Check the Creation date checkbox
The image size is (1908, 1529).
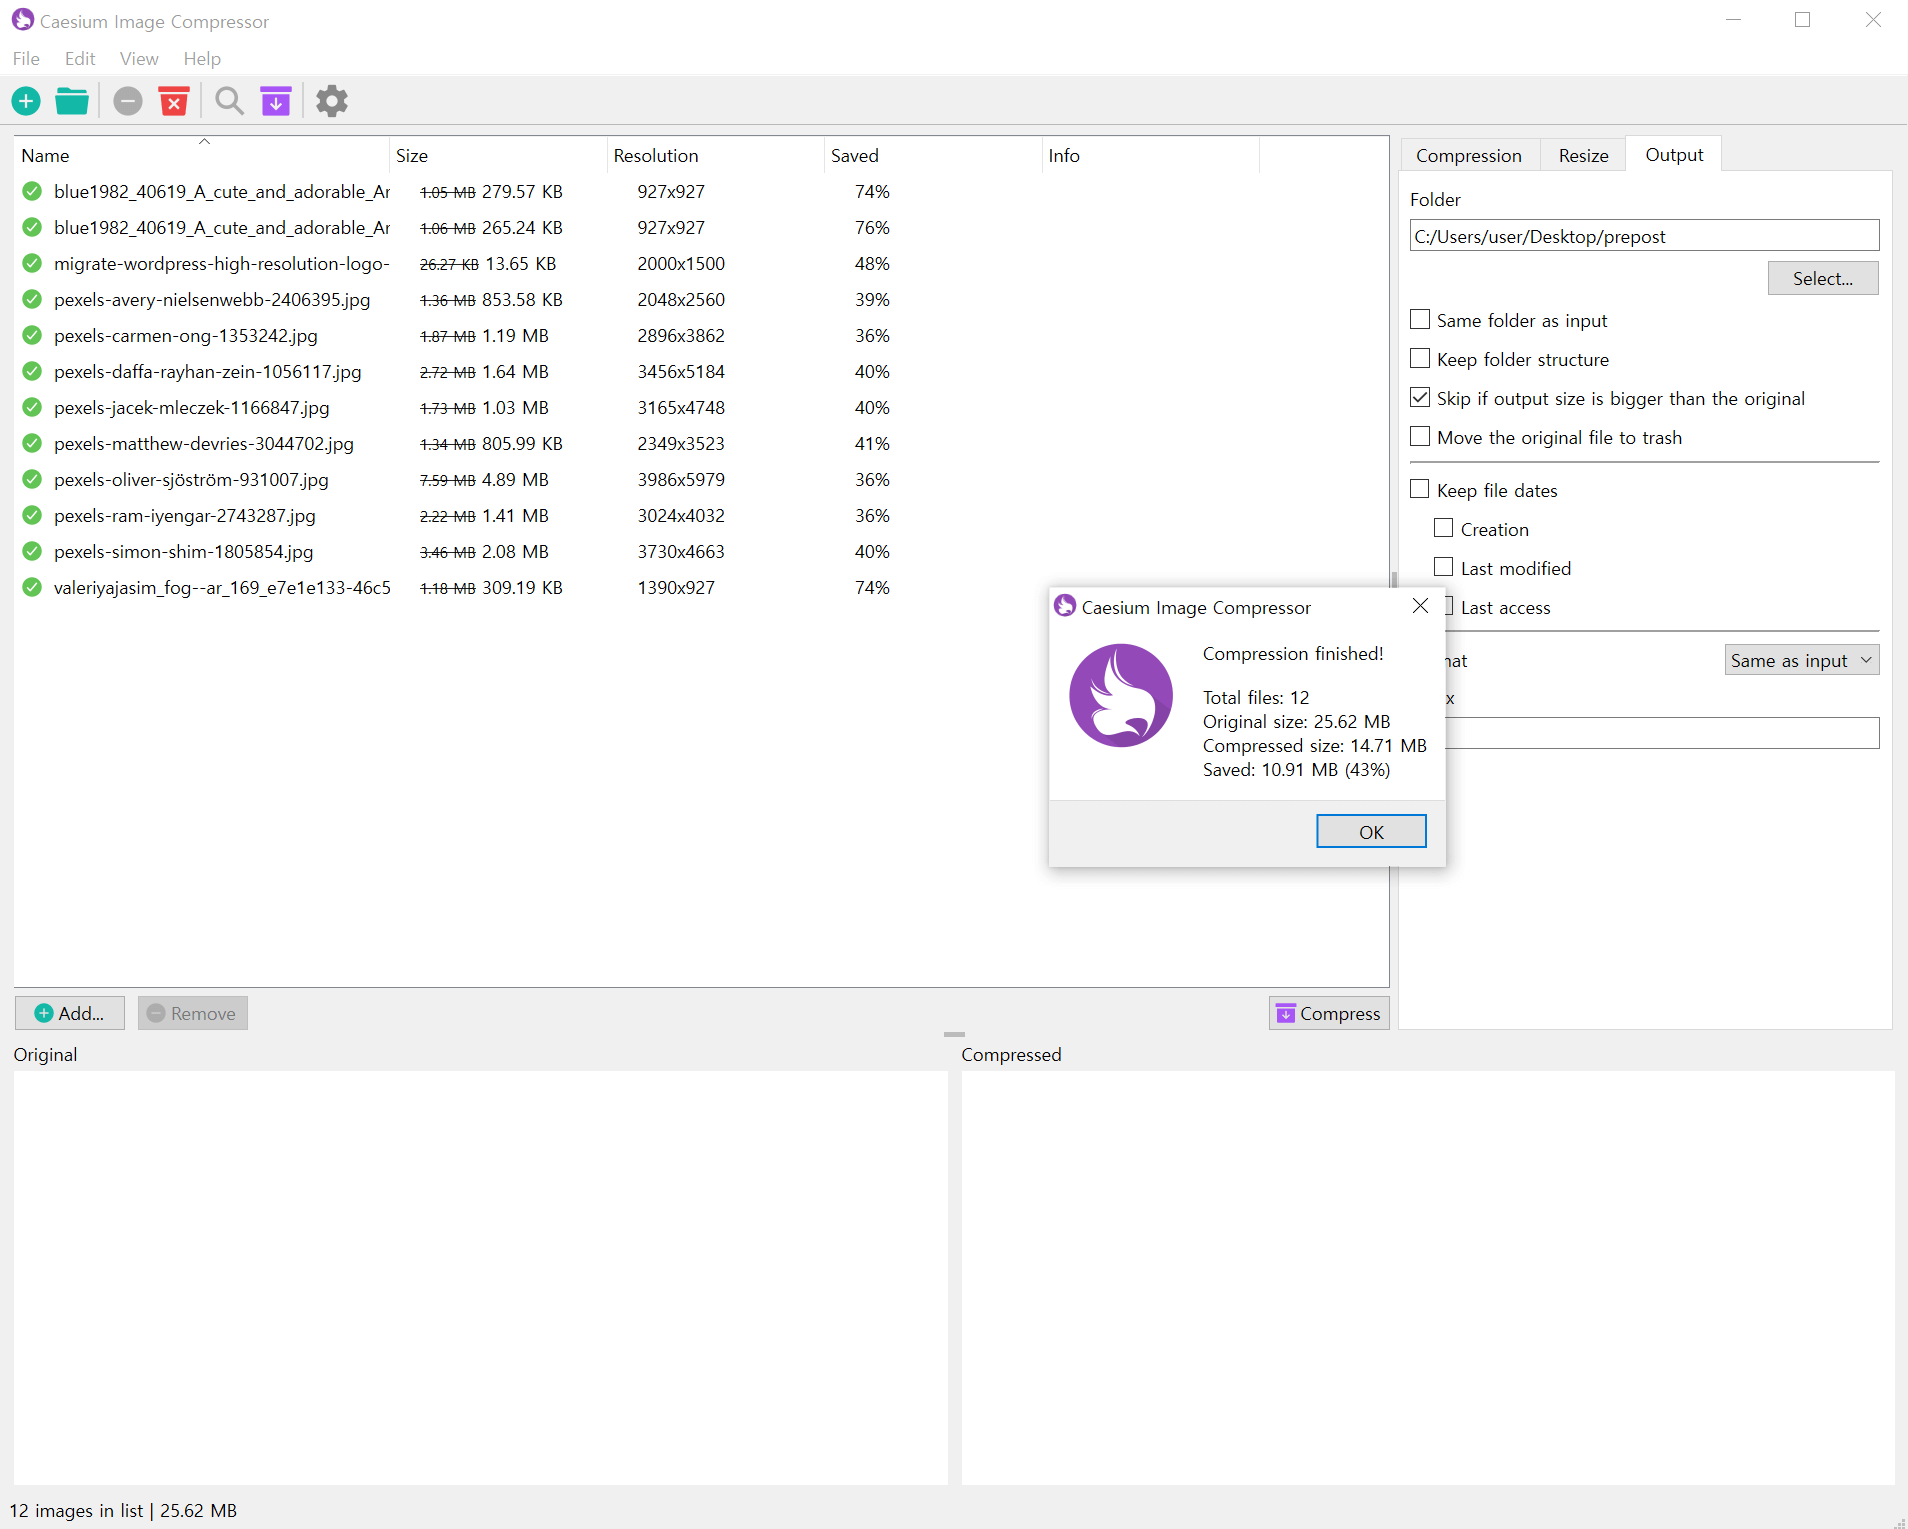pyautogui.click(x=1443, y=528)
